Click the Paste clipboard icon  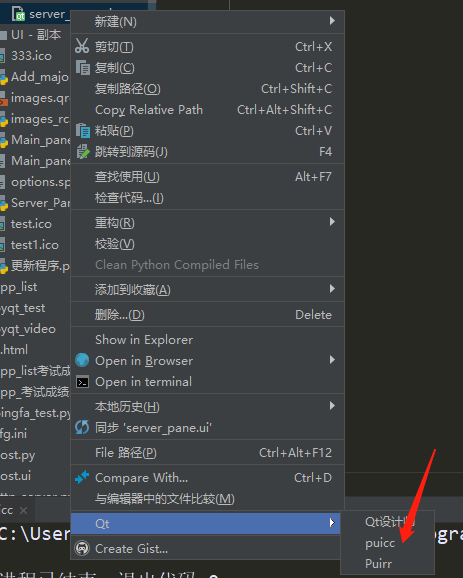coord(83,130)
